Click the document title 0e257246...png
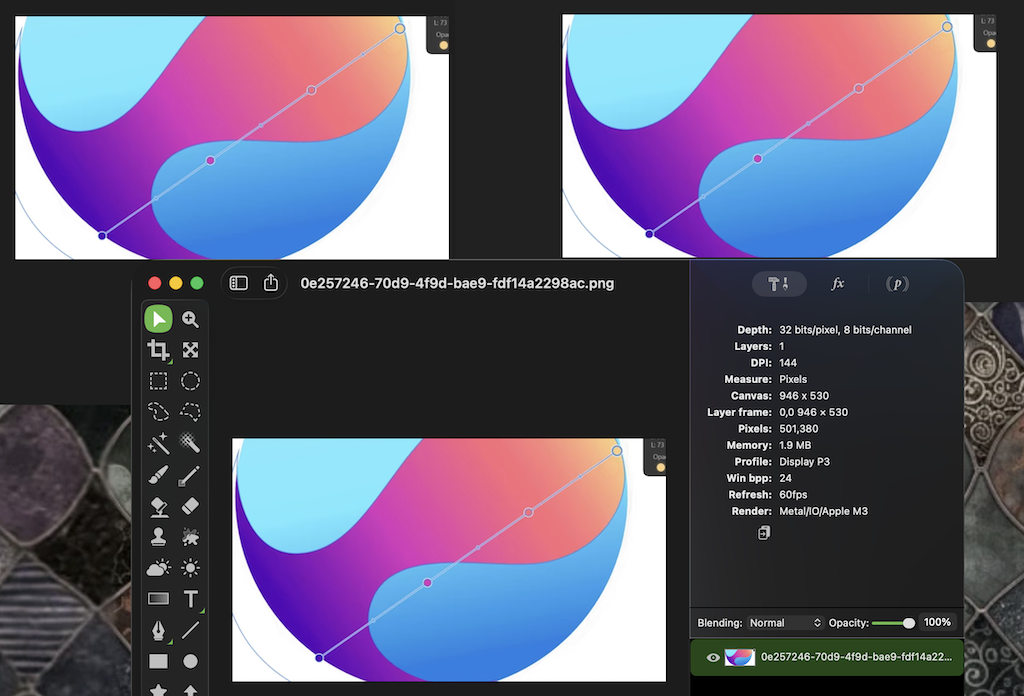 (x=457, y=283)
